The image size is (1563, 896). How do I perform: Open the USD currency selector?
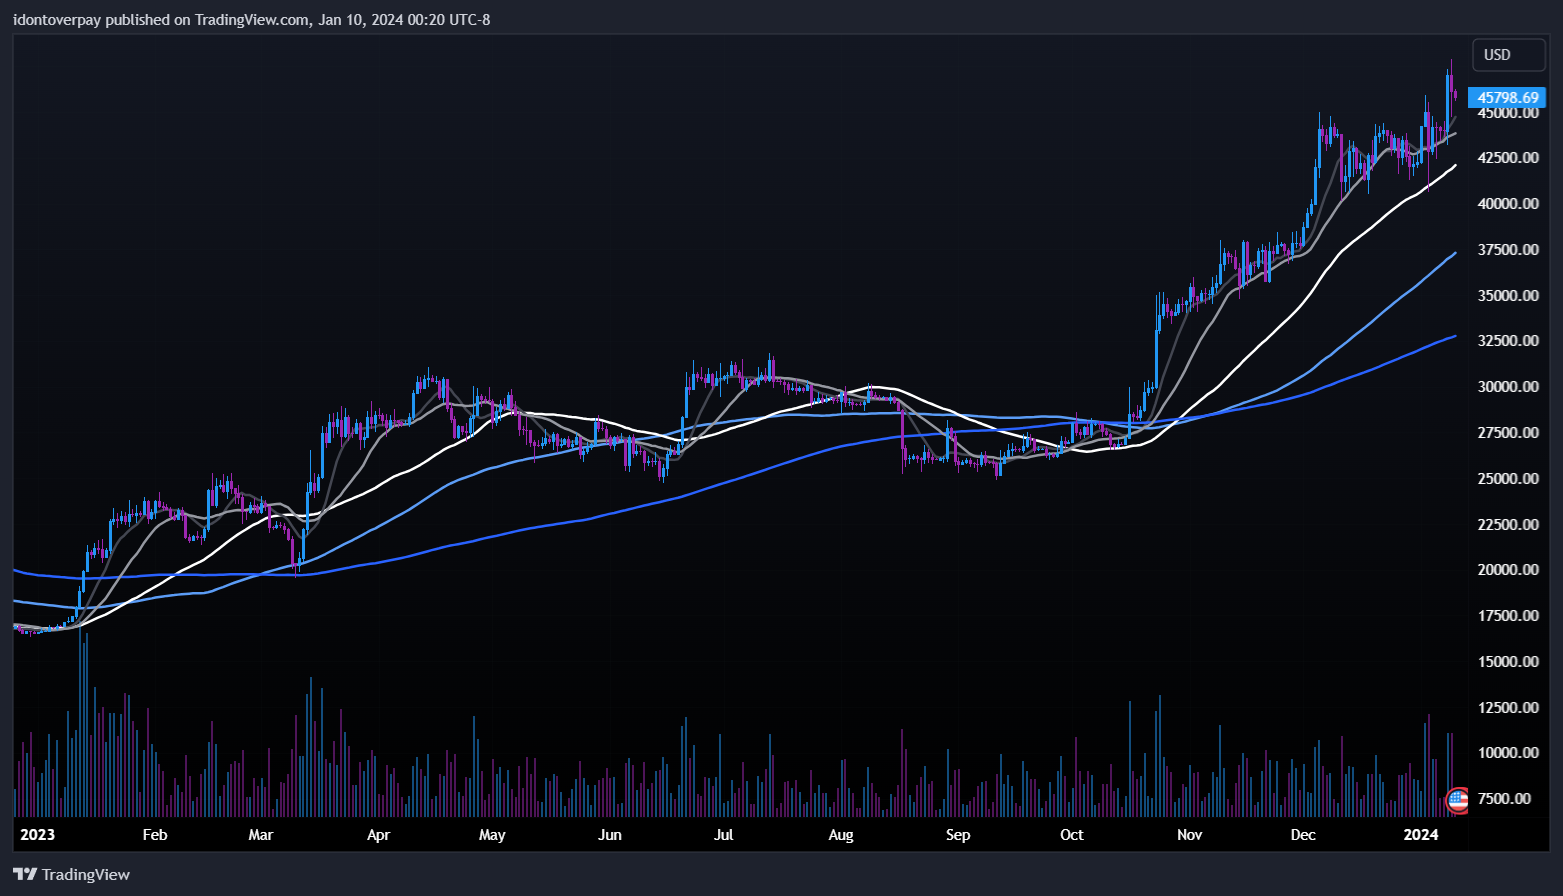pyautogui.click(x=1508, y=55)
